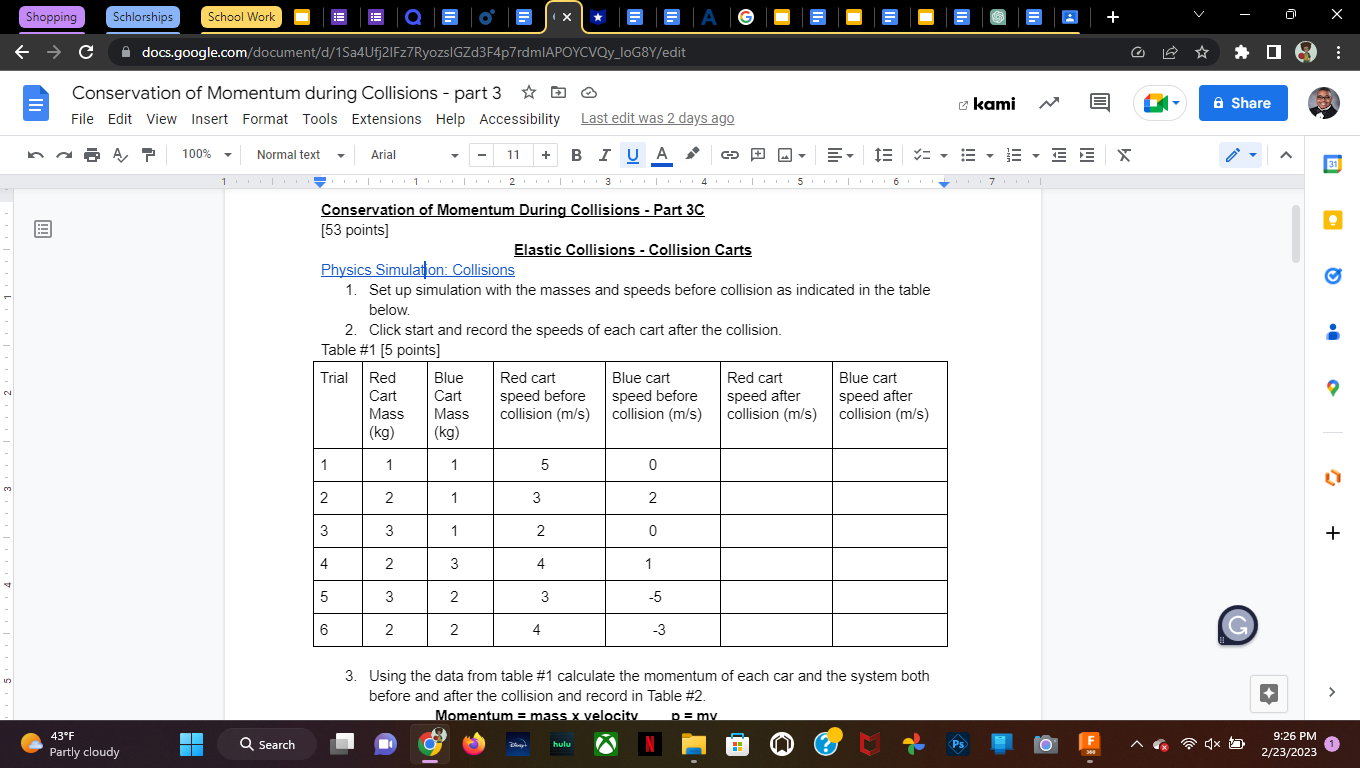
Task: Open the text alignment dropdown
Action: [x=841, y=155]
